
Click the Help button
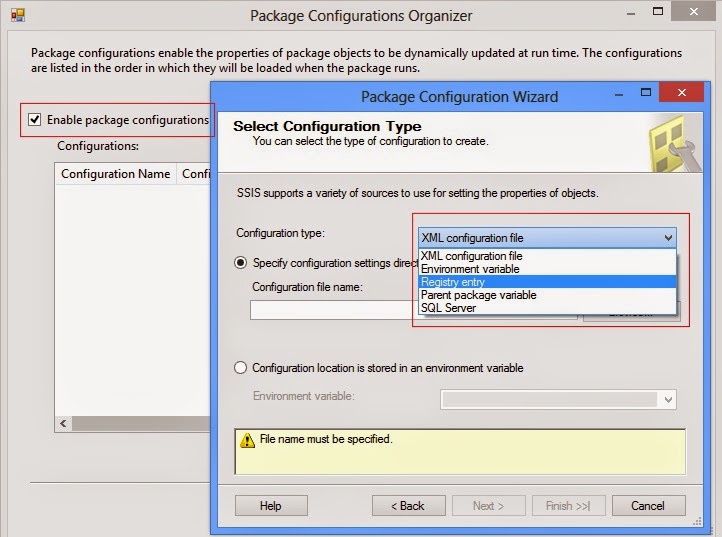click(x=271, y=506)
